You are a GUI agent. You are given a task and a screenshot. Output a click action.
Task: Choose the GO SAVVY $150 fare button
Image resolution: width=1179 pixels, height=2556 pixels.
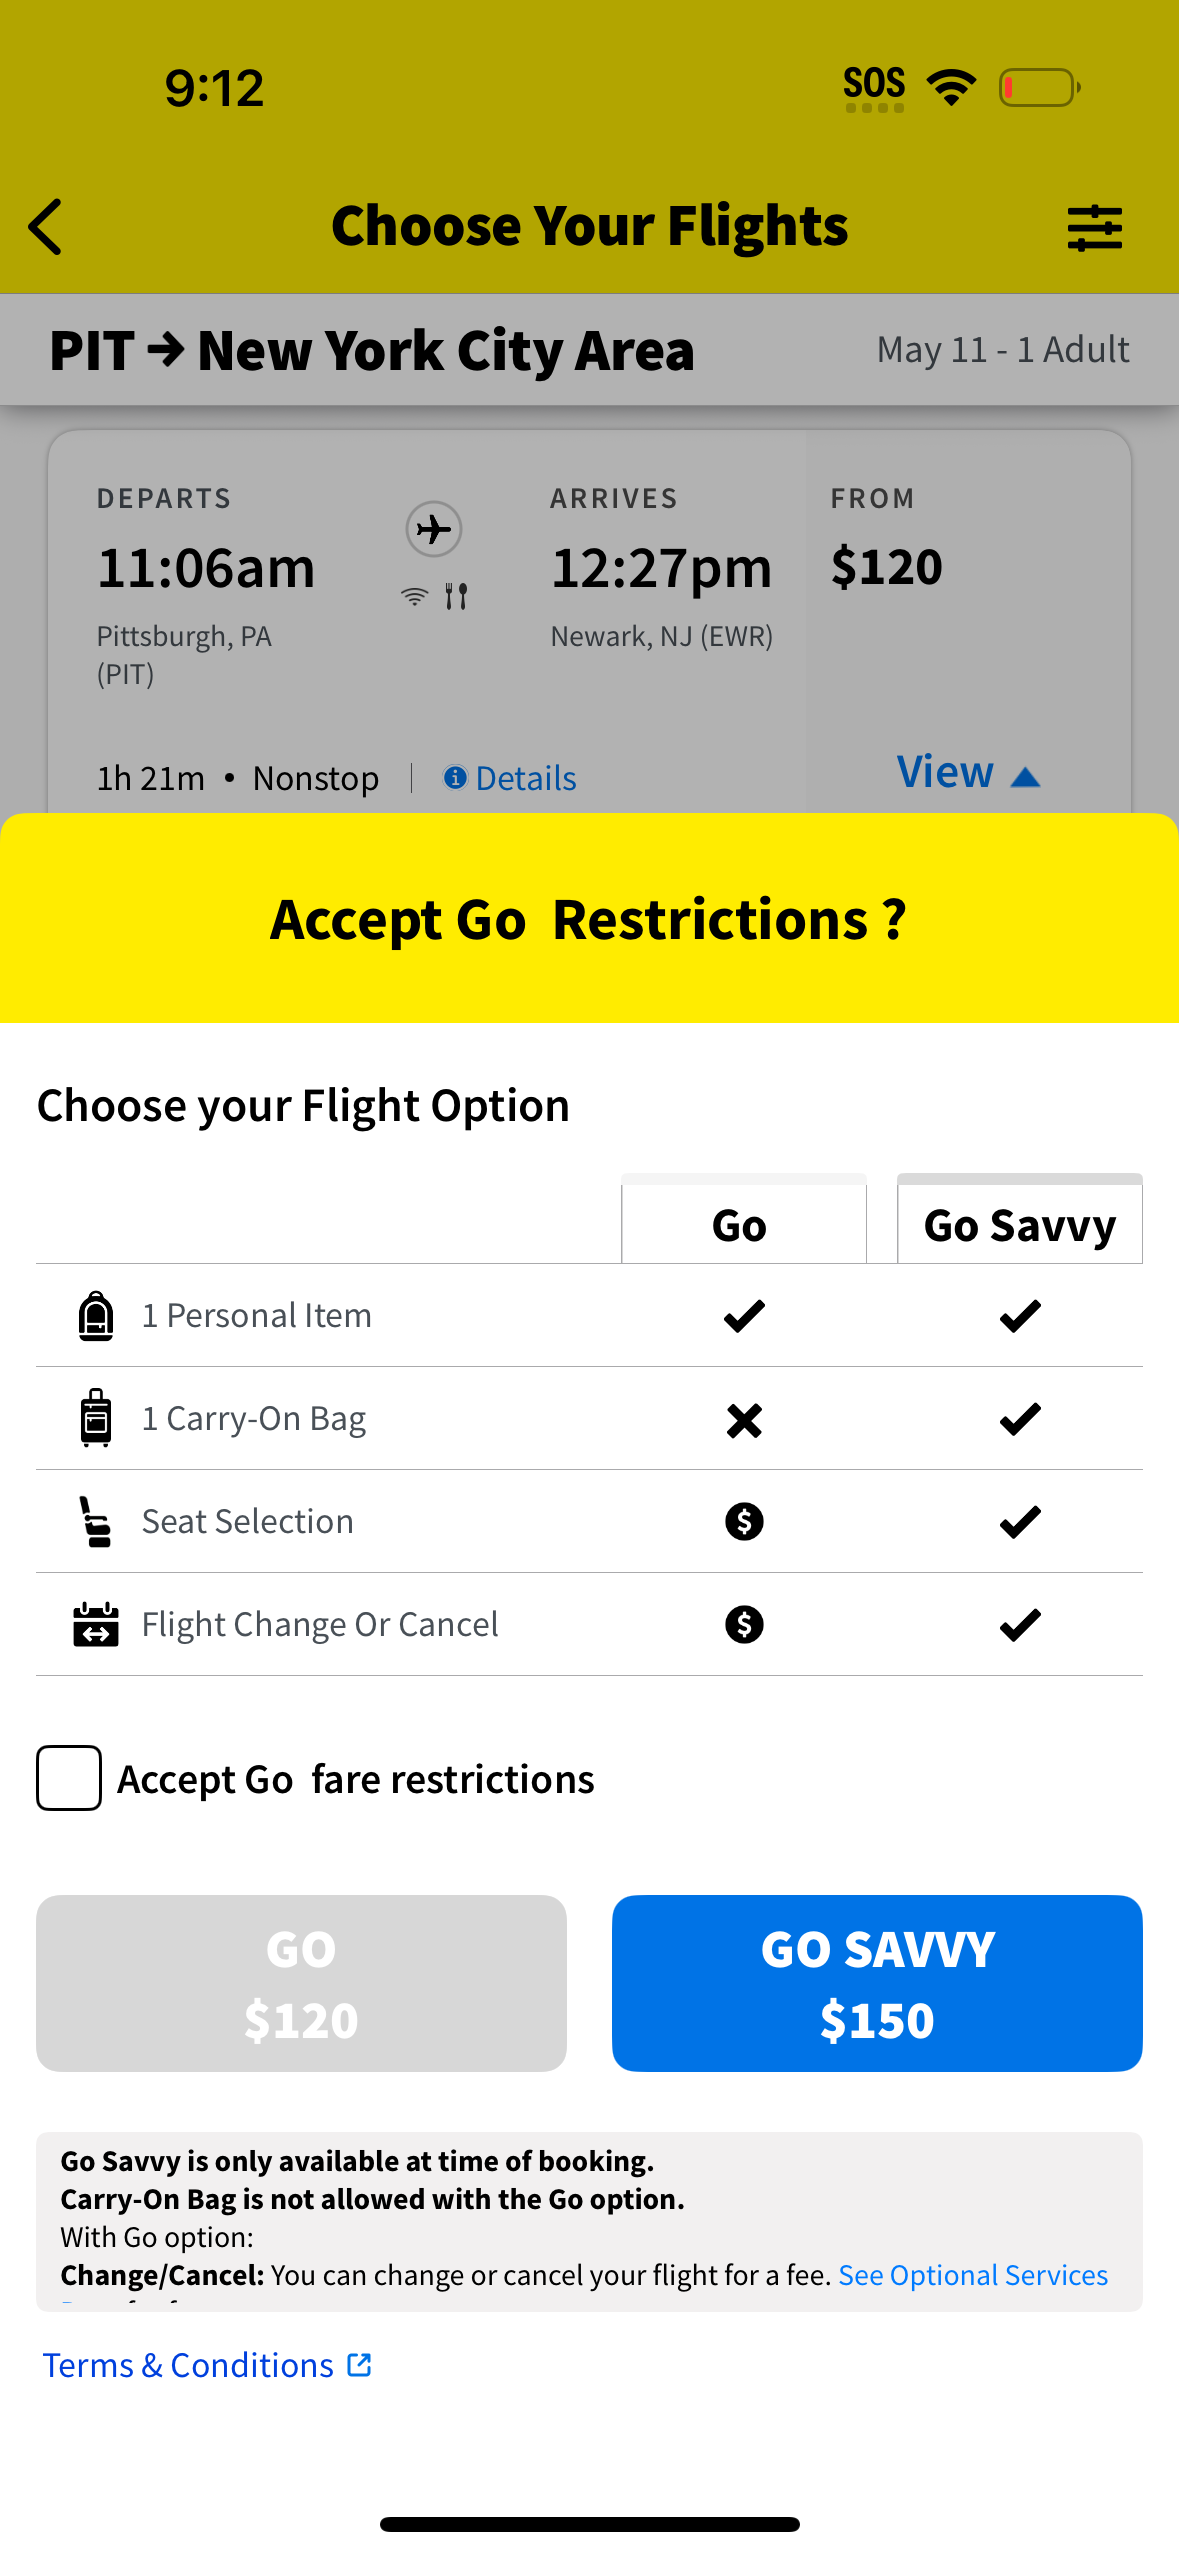(877, 1982)
